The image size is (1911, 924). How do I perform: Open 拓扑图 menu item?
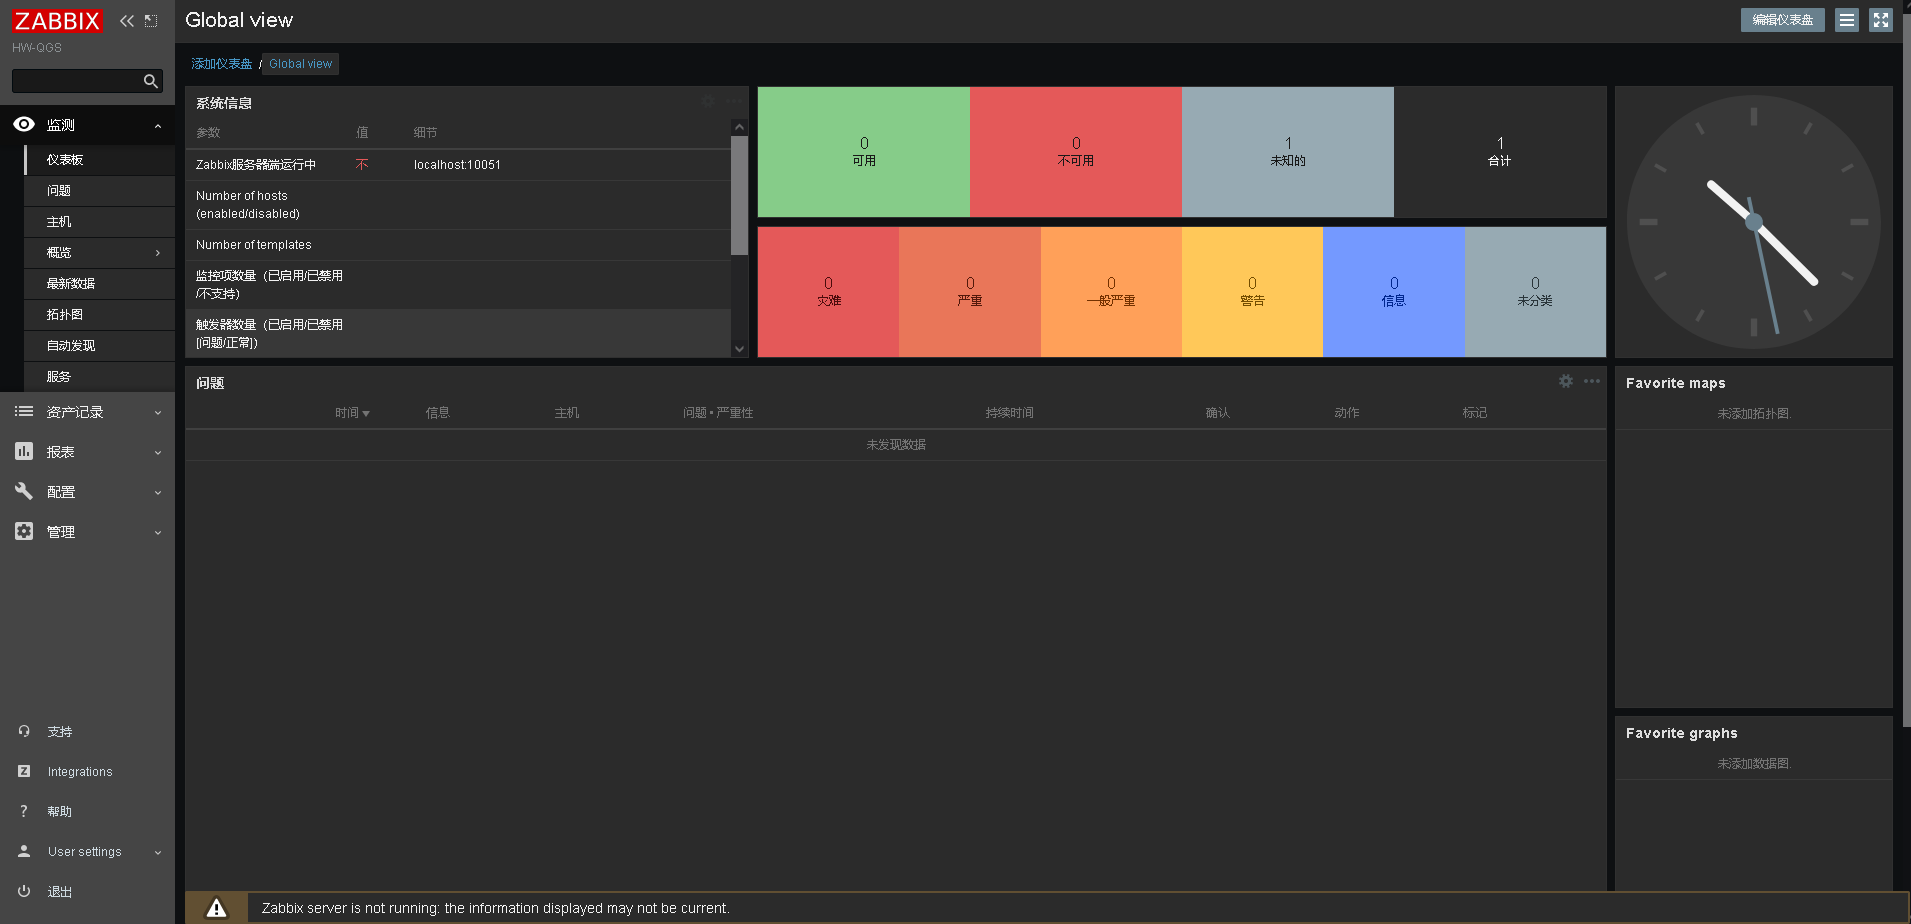pos(99,315)
